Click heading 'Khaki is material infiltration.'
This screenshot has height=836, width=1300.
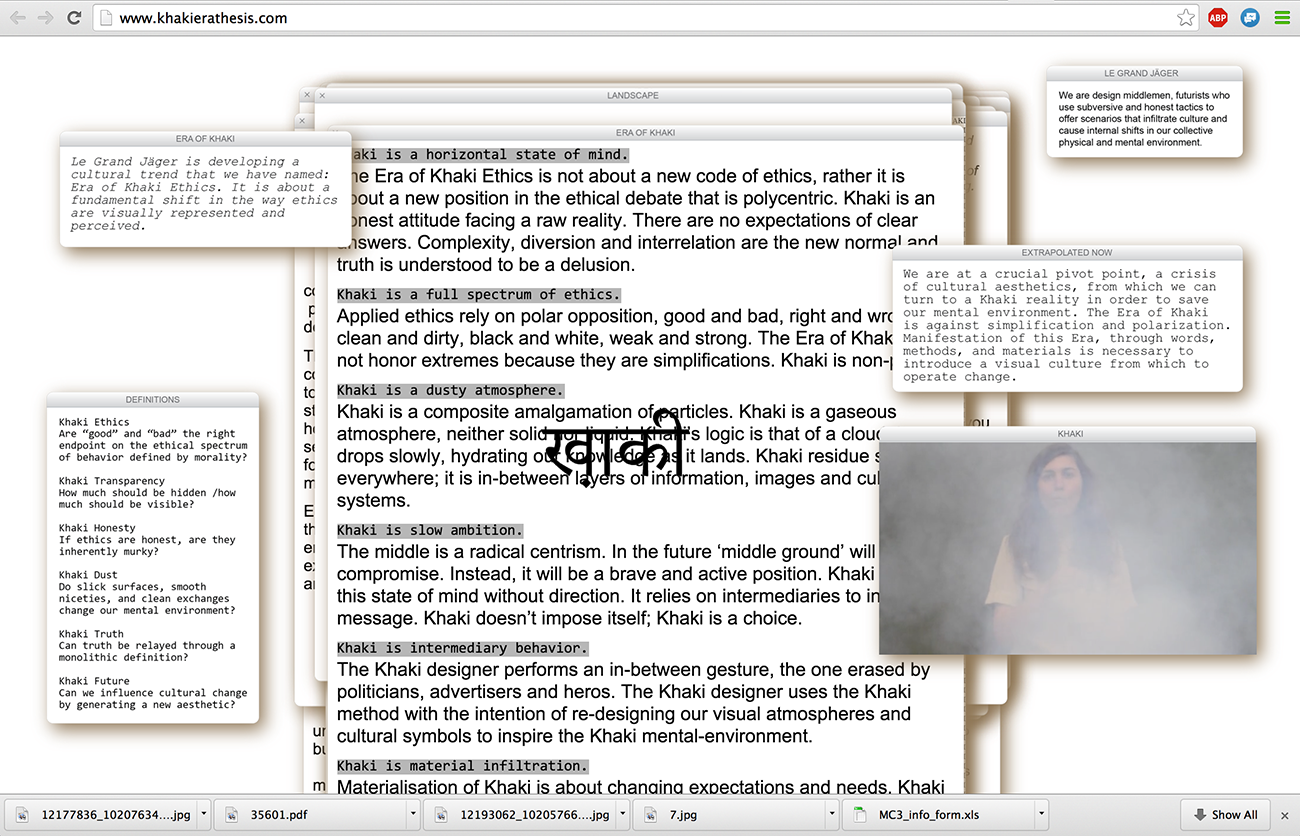(462, 766)
